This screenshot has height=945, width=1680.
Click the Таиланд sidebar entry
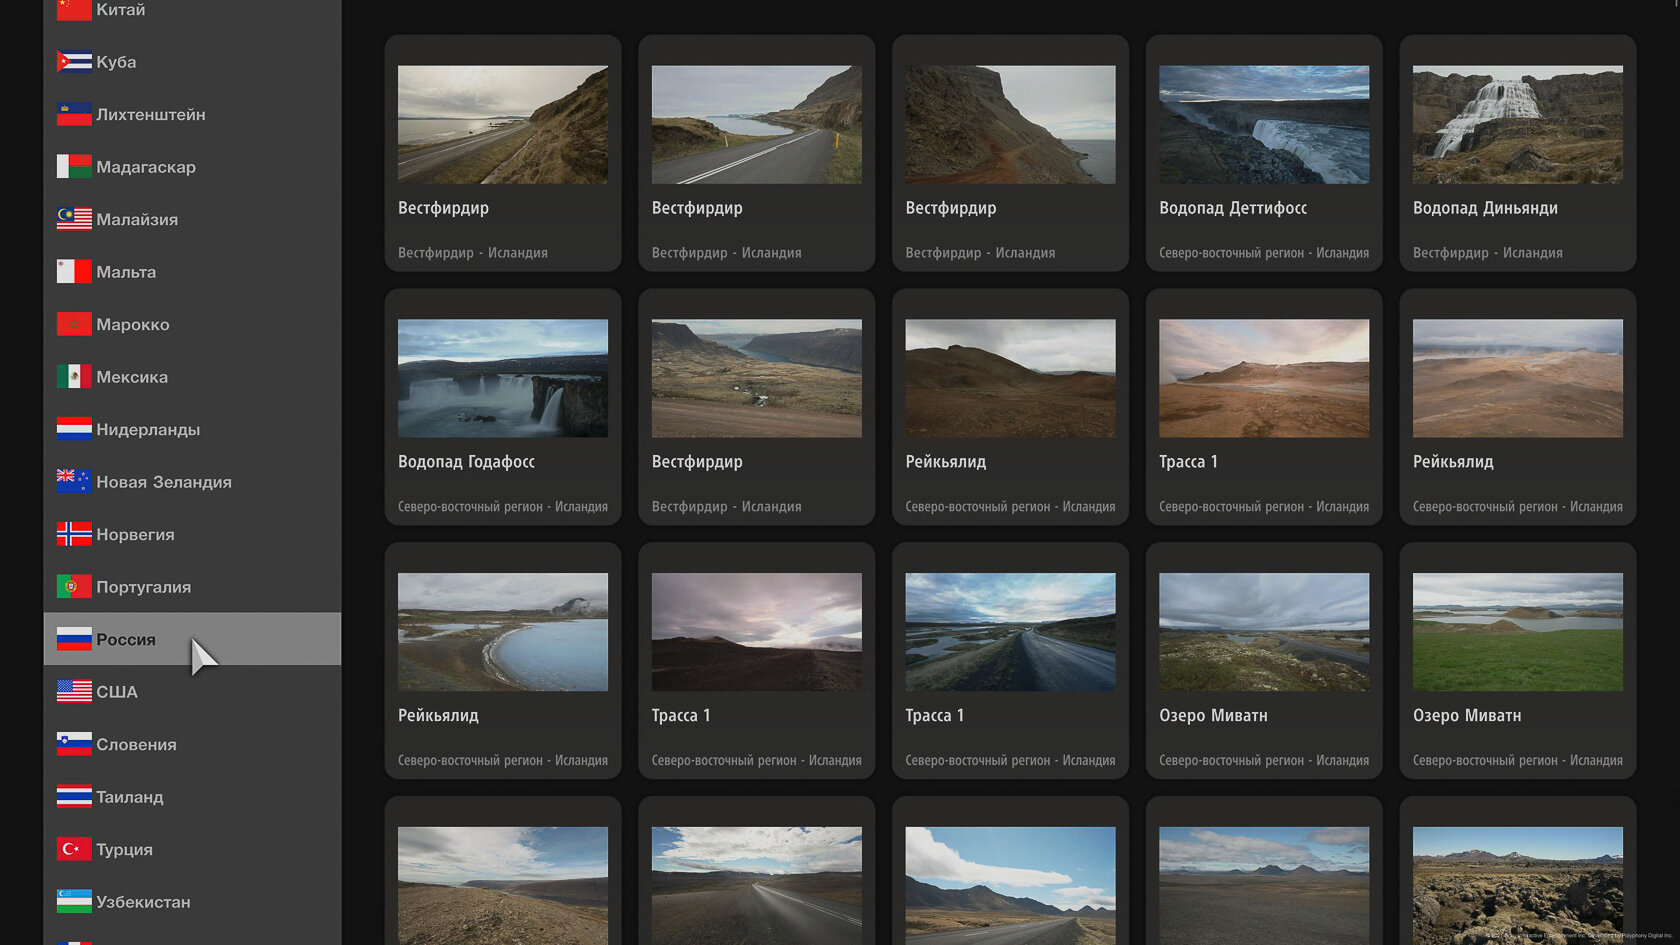point(192,797)
